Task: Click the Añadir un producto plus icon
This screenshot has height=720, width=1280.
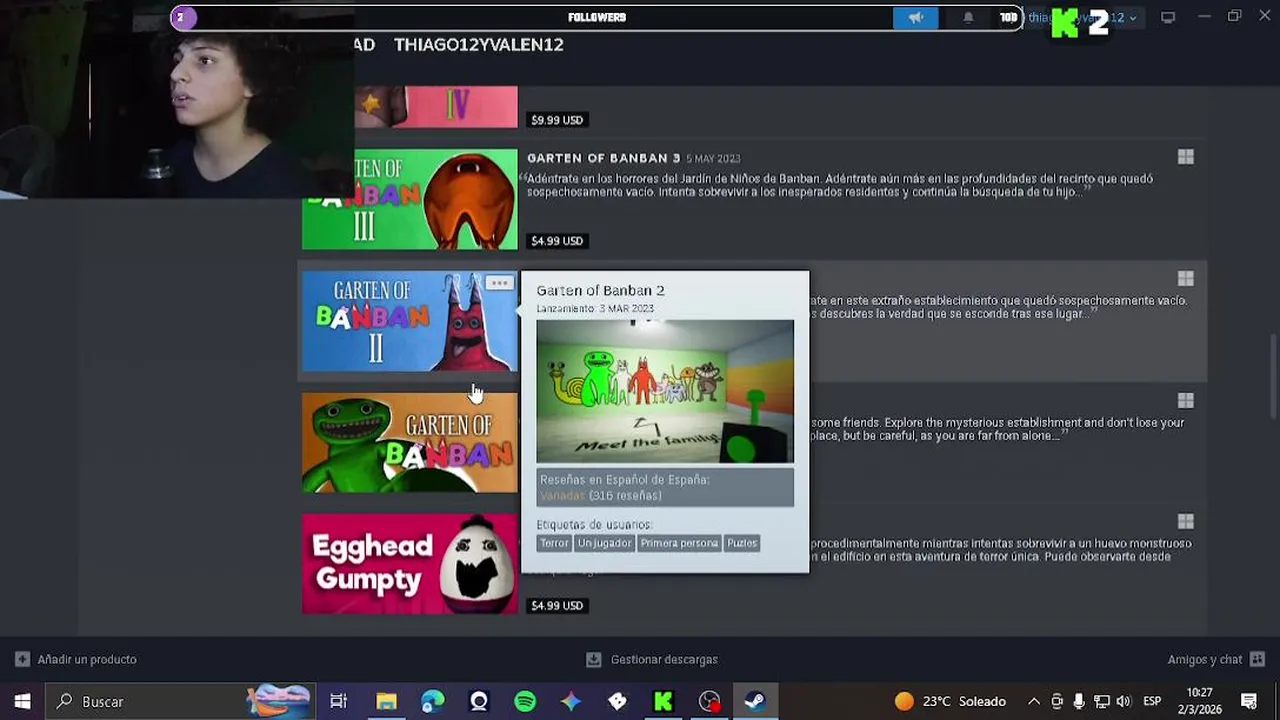Action: (22, 660)
